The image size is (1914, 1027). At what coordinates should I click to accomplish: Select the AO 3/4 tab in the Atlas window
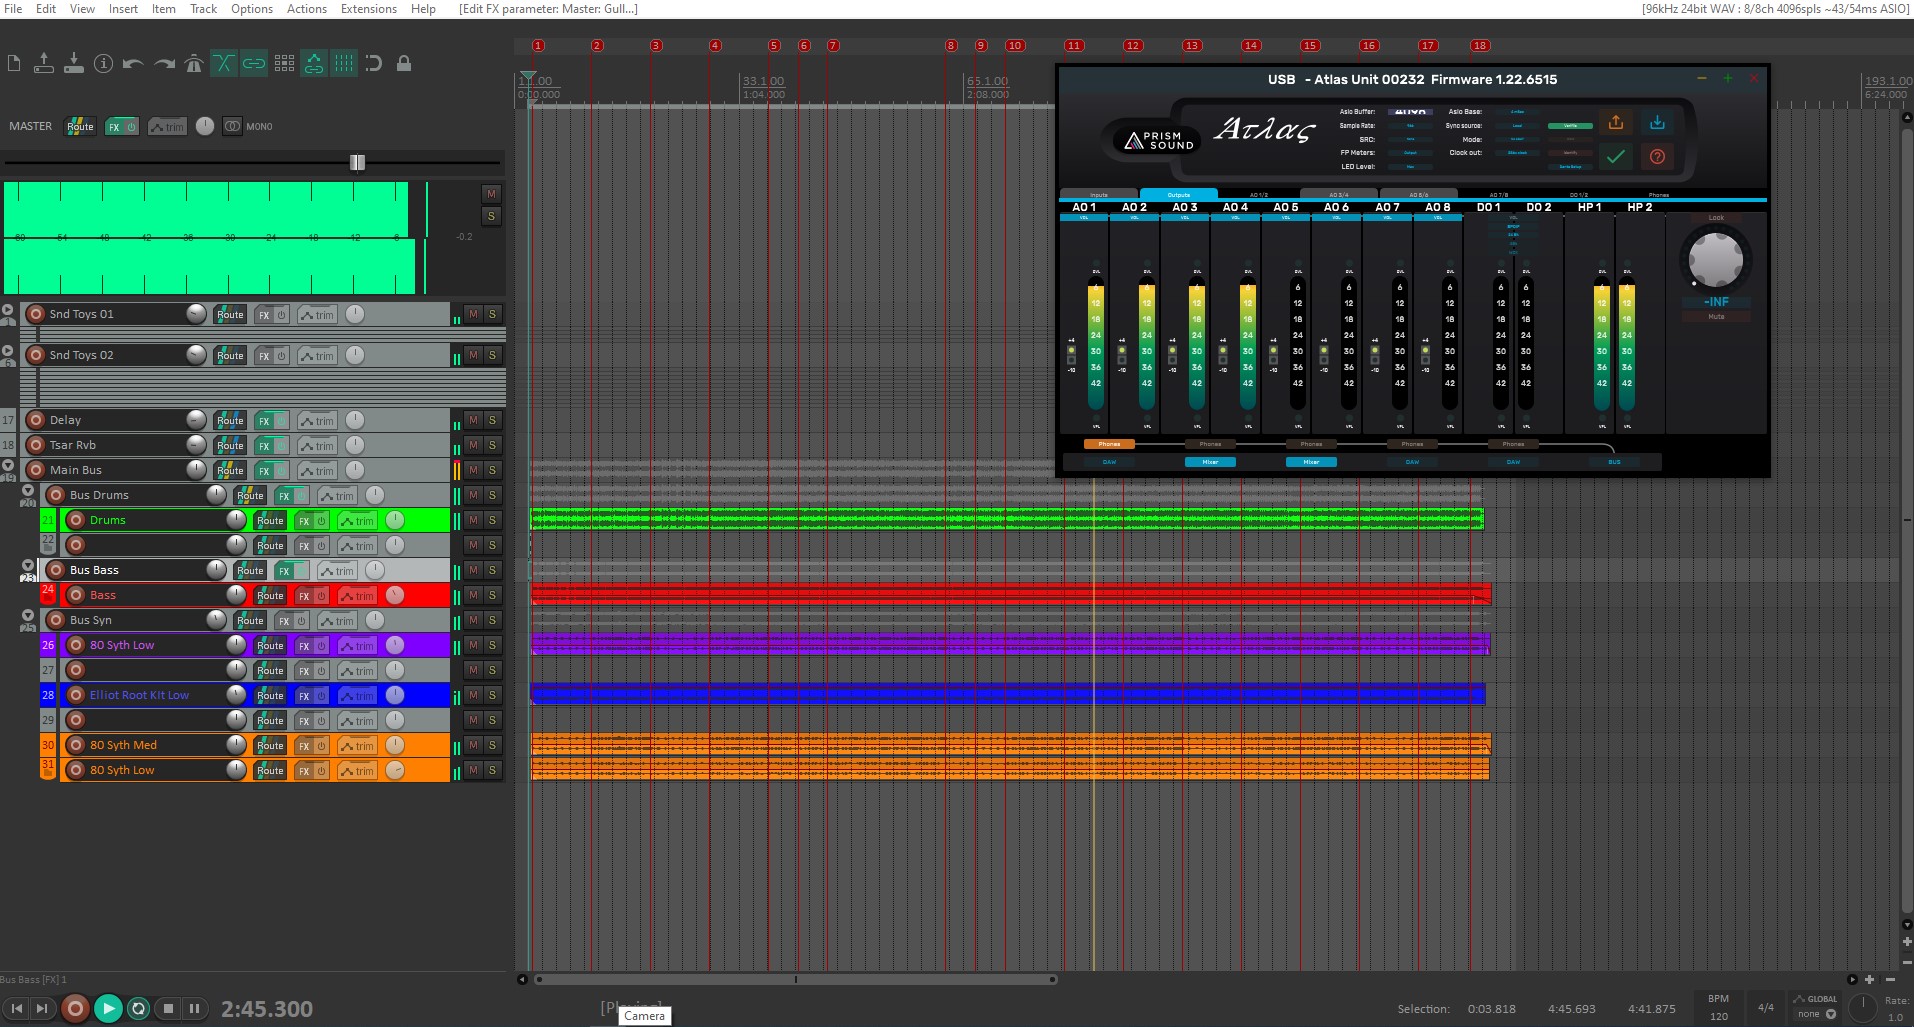click(x=1339, y=194)
